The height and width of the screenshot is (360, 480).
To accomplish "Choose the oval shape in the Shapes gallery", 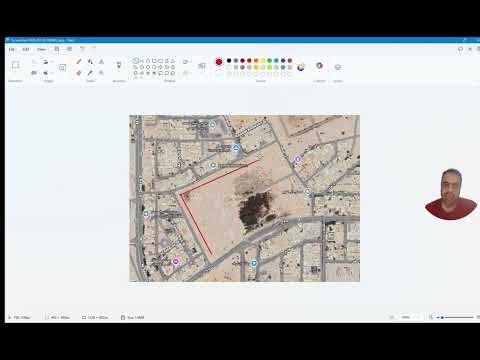I will 148,61.
